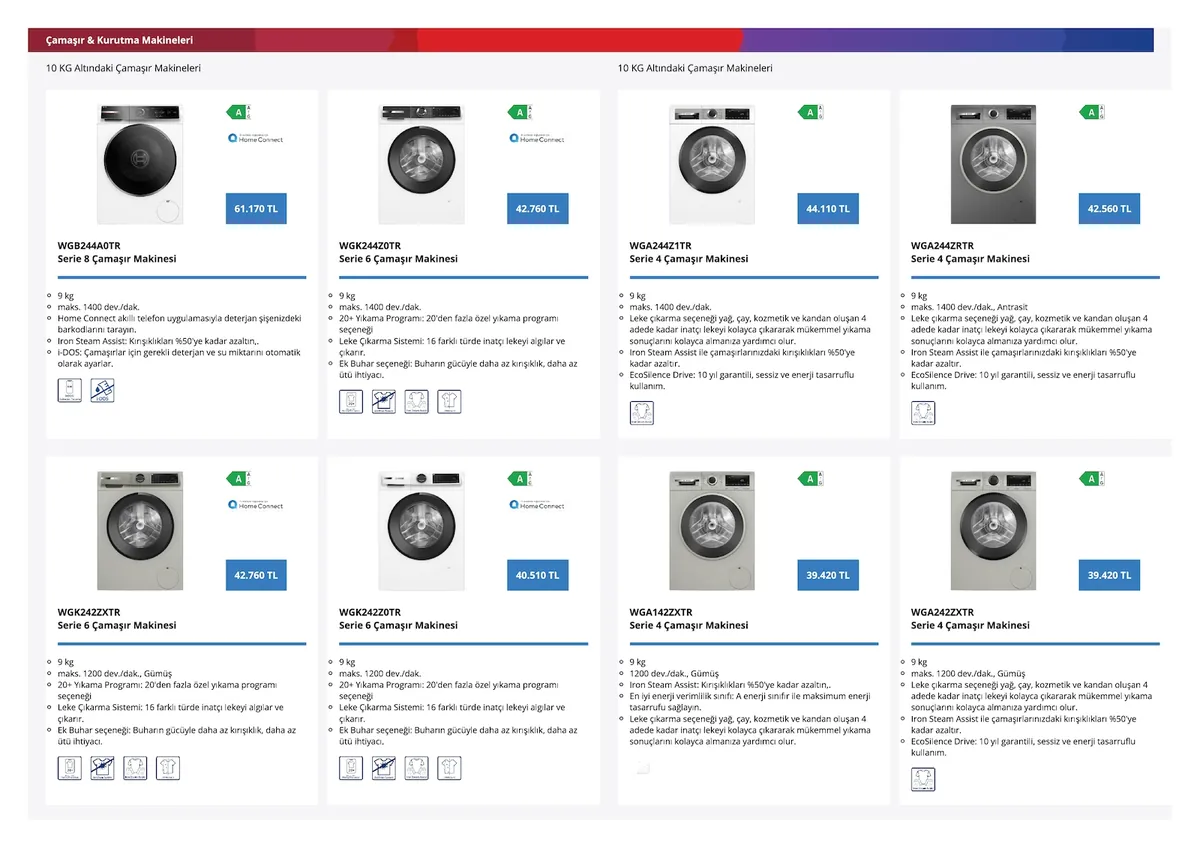
Task: Click the energy class A label for WGA244Z1TR
Action: (x=811, y=112)
